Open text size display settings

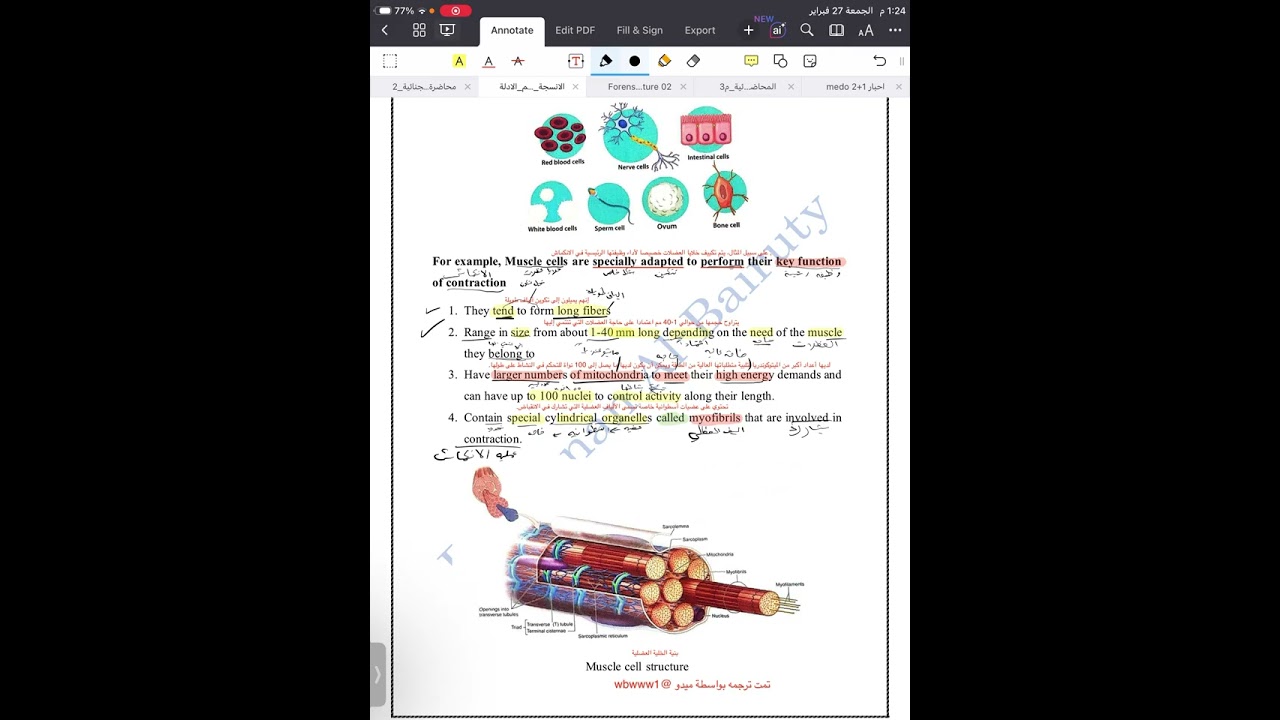pyautogui.click(x=866, y=30)
